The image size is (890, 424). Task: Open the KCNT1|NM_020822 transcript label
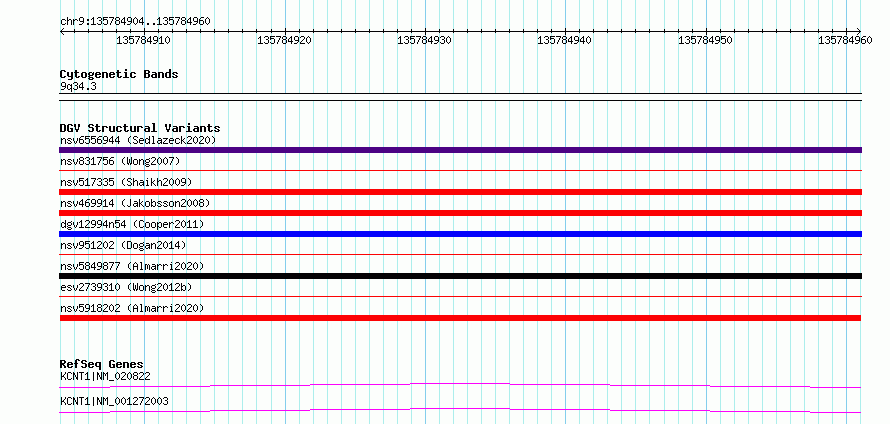coord(105,376)
